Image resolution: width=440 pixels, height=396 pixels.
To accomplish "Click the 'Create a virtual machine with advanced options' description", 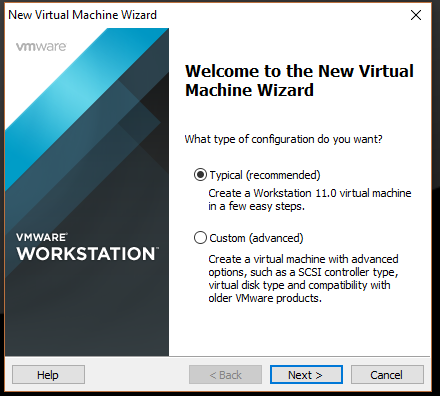I will [303, 278].
